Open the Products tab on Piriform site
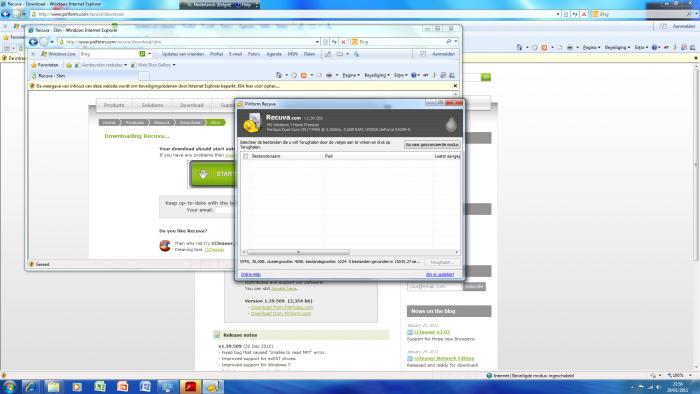Image resolution: width=700 pixels, height=394 pixels. click(x=114, y=105)
